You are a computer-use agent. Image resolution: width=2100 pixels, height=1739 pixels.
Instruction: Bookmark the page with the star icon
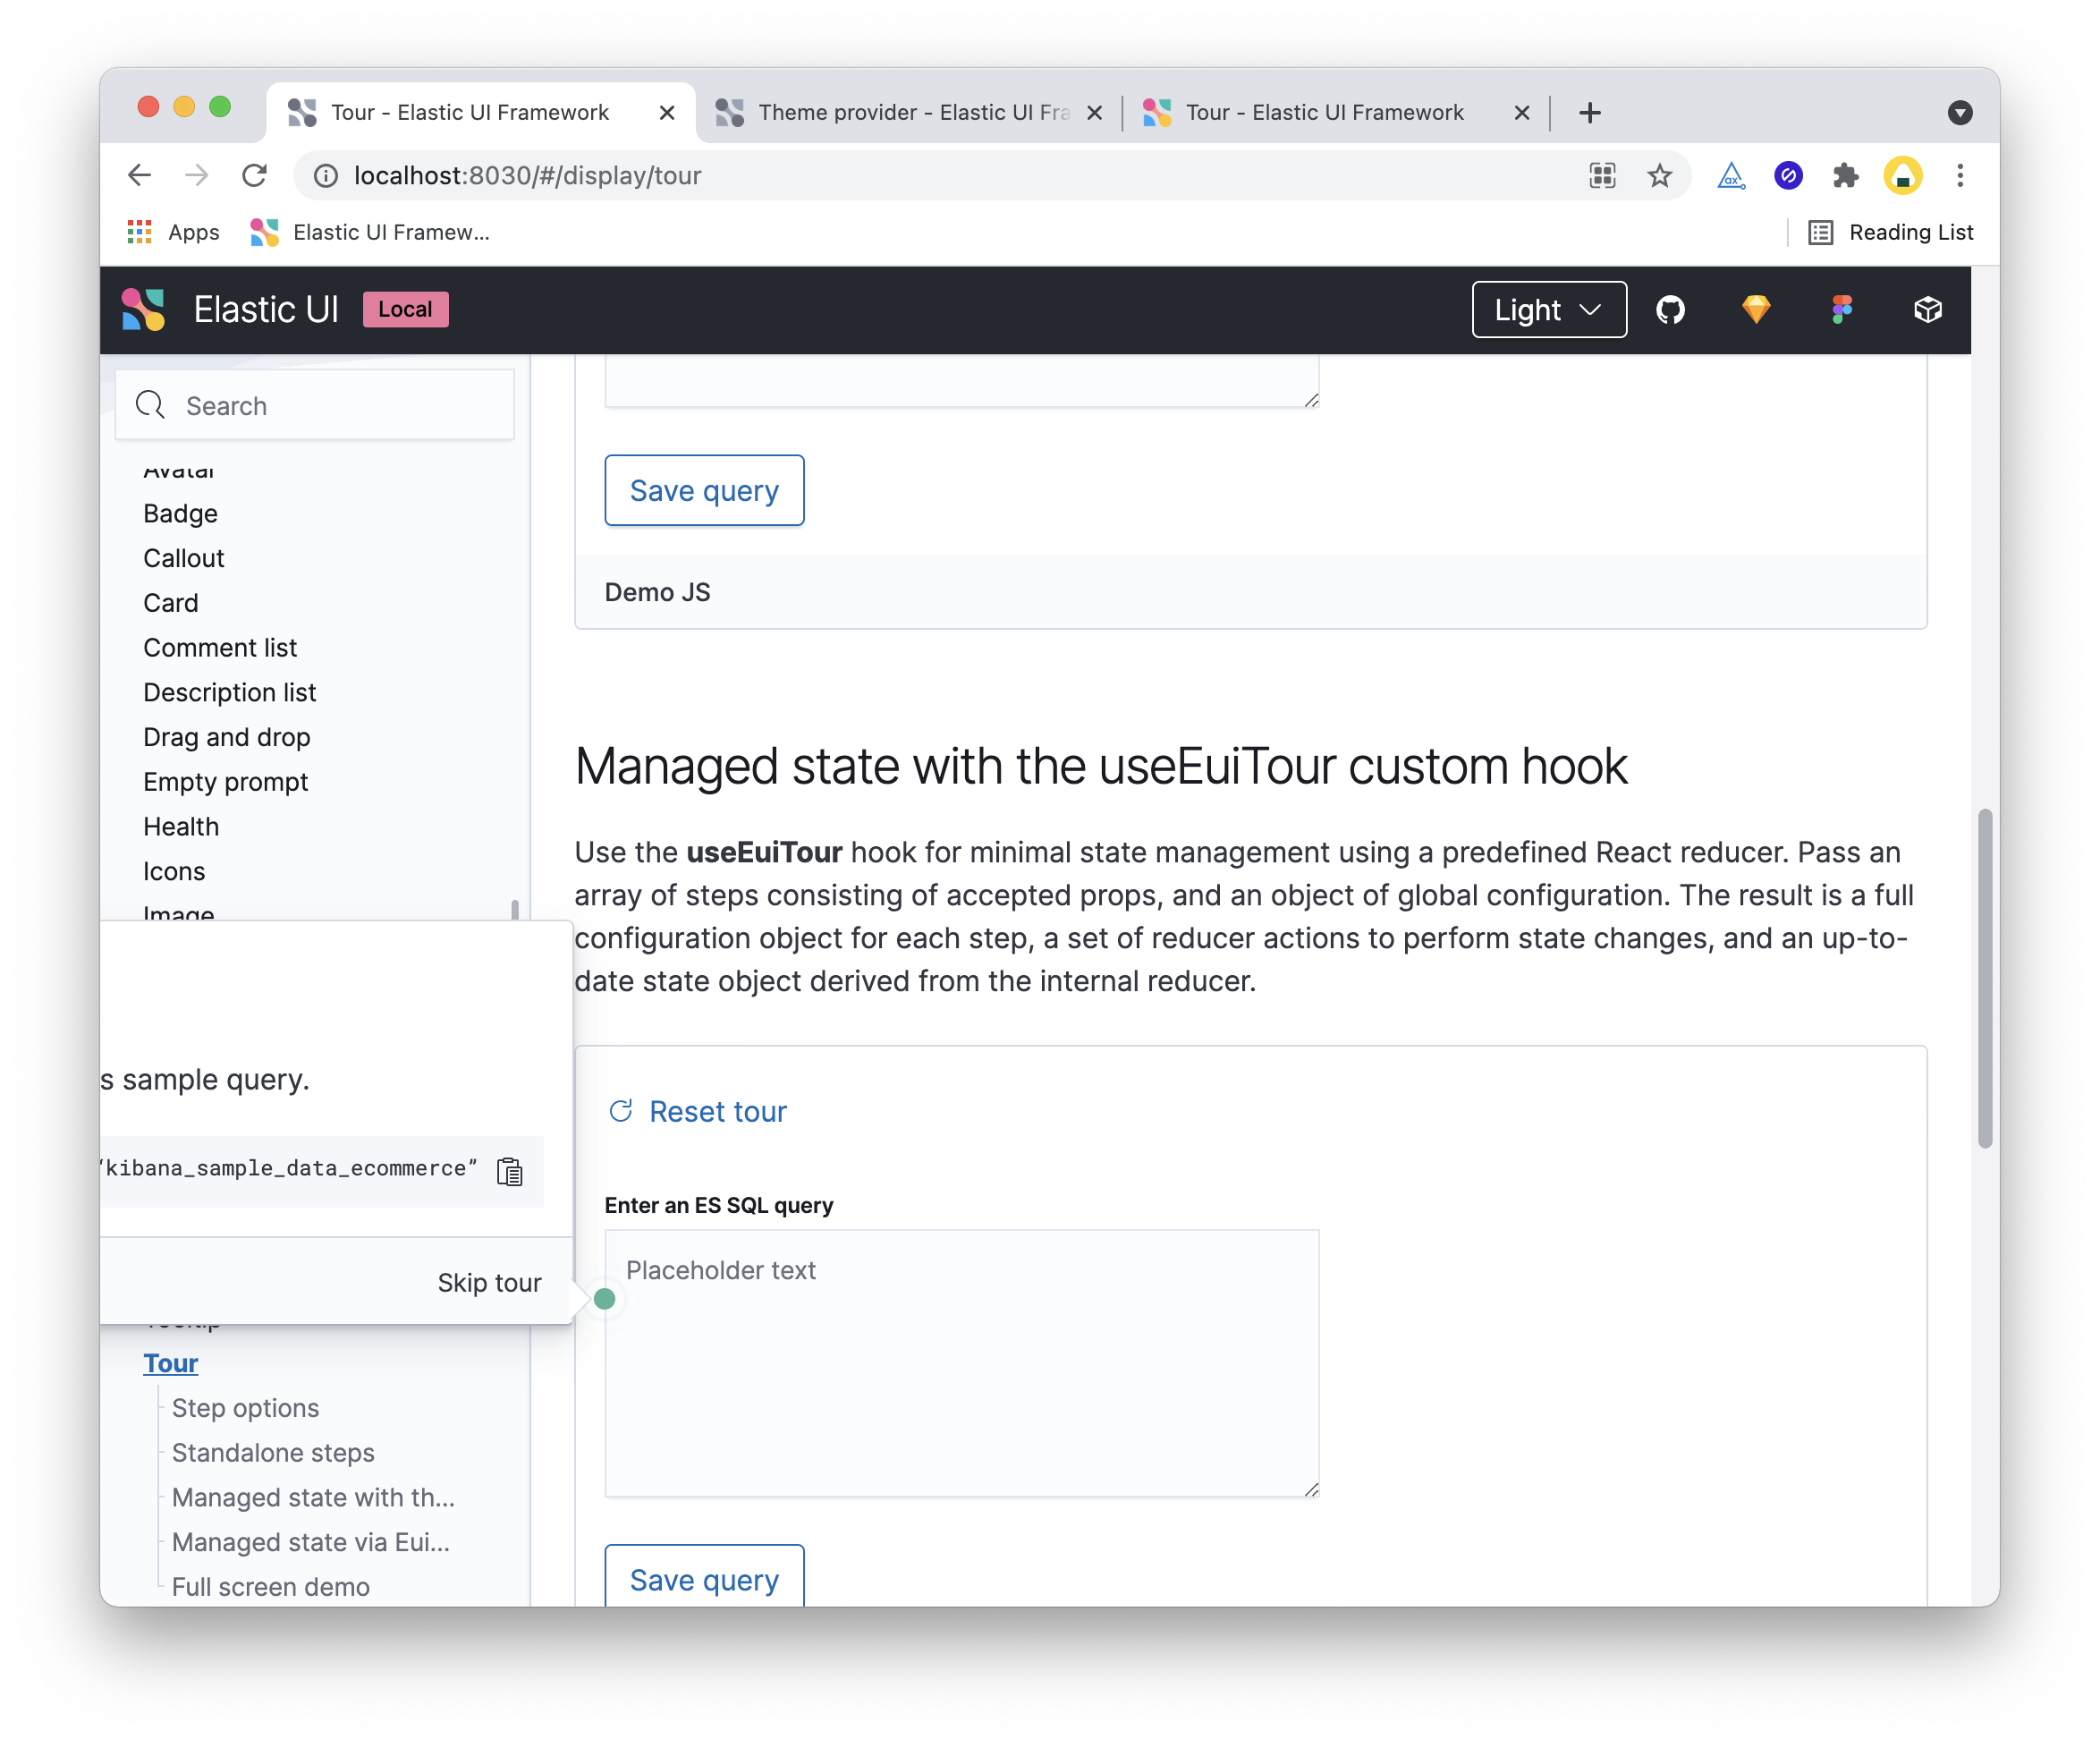pyautogui.click(x=1660, y=176)
